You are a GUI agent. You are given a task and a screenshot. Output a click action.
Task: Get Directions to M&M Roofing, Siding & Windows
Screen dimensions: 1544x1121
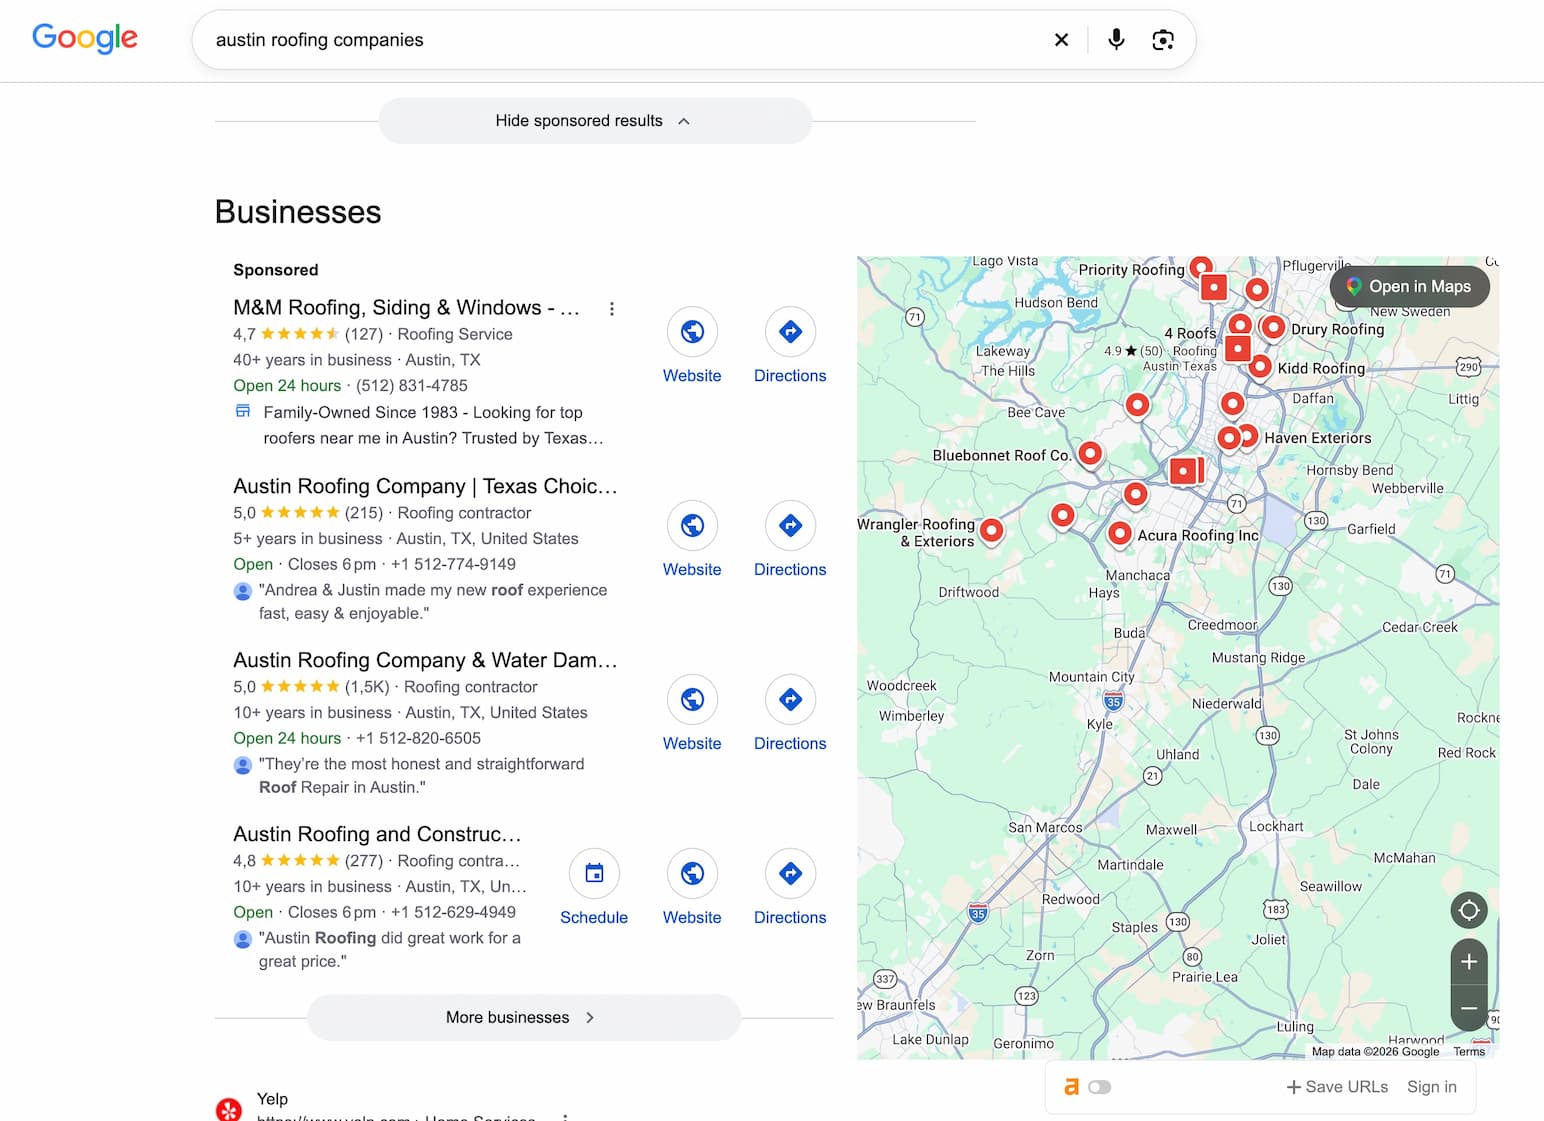[790, 346]
